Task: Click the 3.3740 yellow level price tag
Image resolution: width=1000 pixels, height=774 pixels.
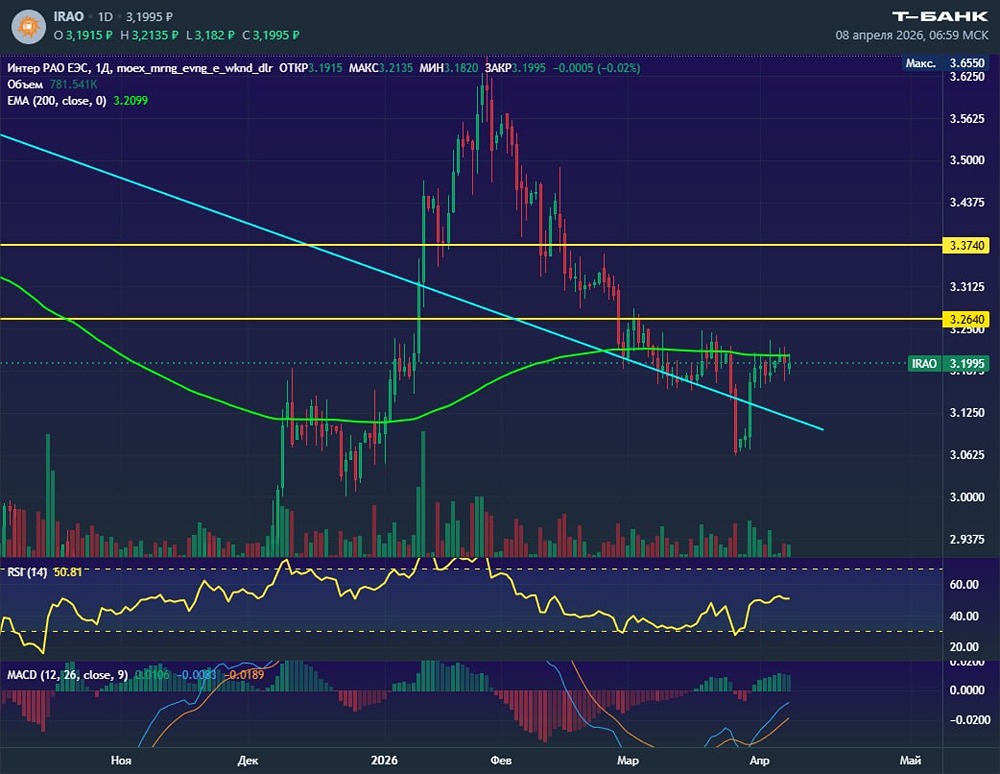Action: point(967,244)
